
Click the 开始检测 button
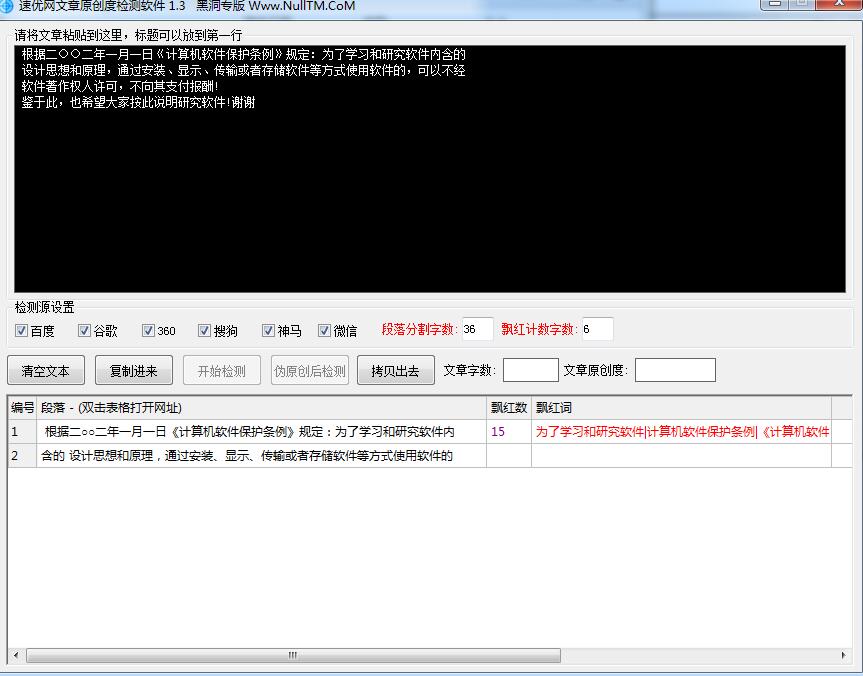click(x=222, y=370)
